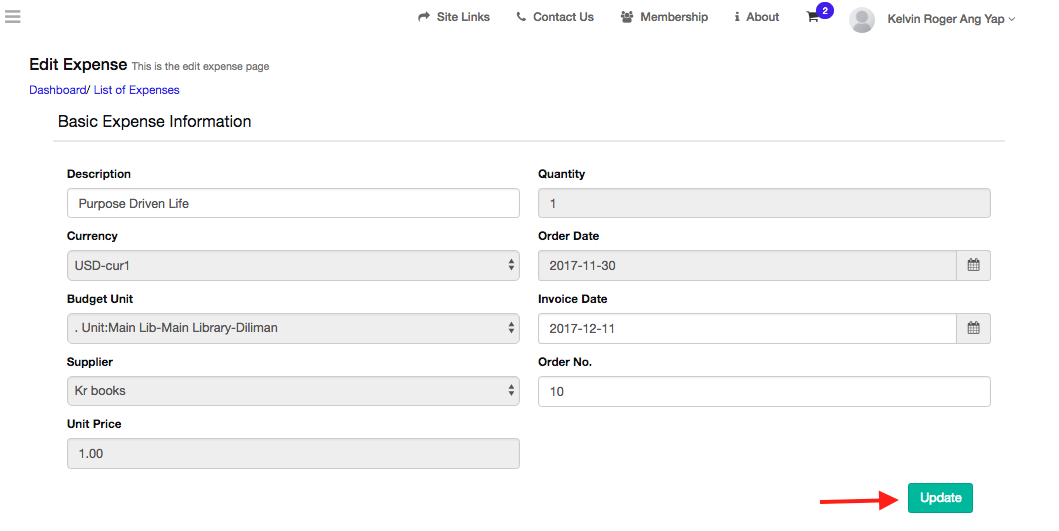Expand the Budget Unit dropdown
Screen dimensions: 1059x531
(293, 328)
